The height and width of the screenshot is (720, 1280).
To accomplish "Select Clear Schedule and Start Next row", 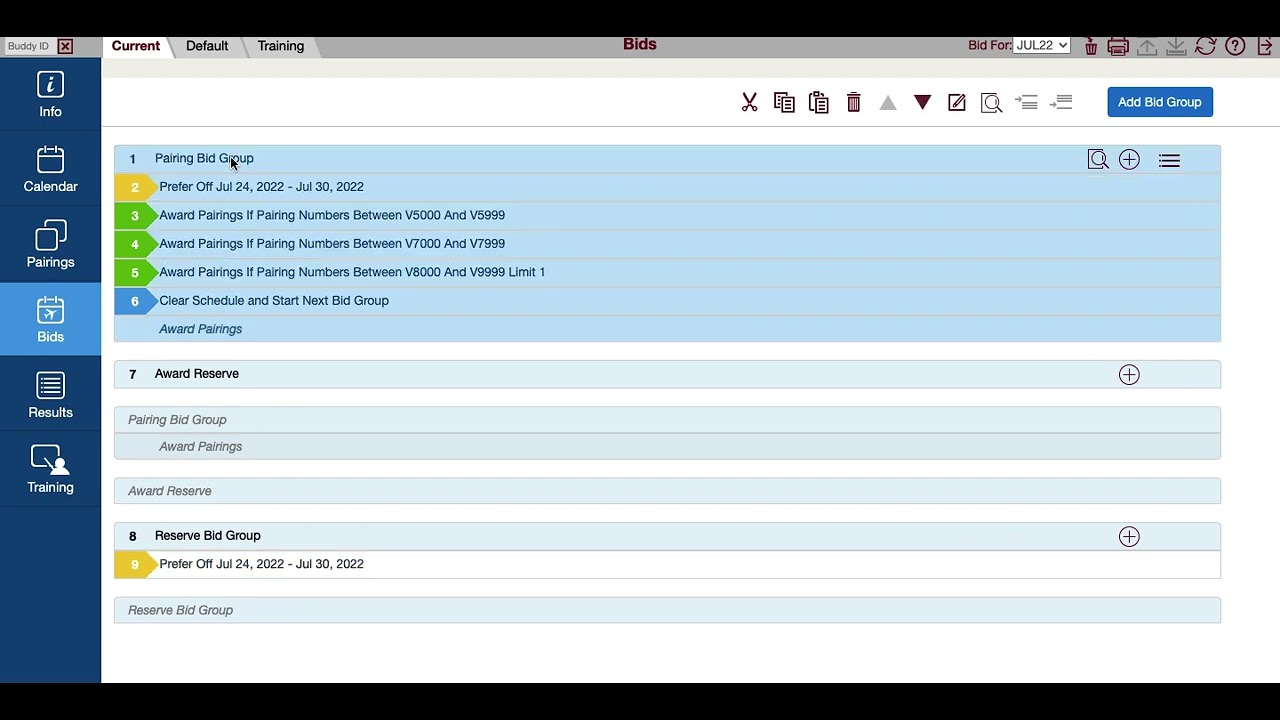I will (x=667, y=301).
